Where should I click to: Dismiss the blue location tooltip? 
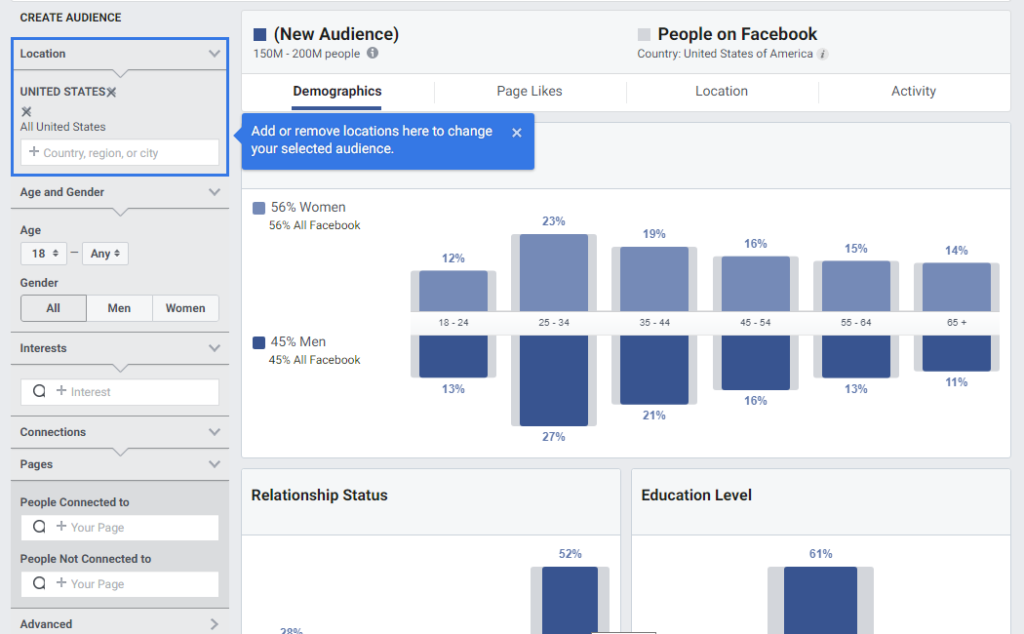pyautogui.click(x=517, y=133)
